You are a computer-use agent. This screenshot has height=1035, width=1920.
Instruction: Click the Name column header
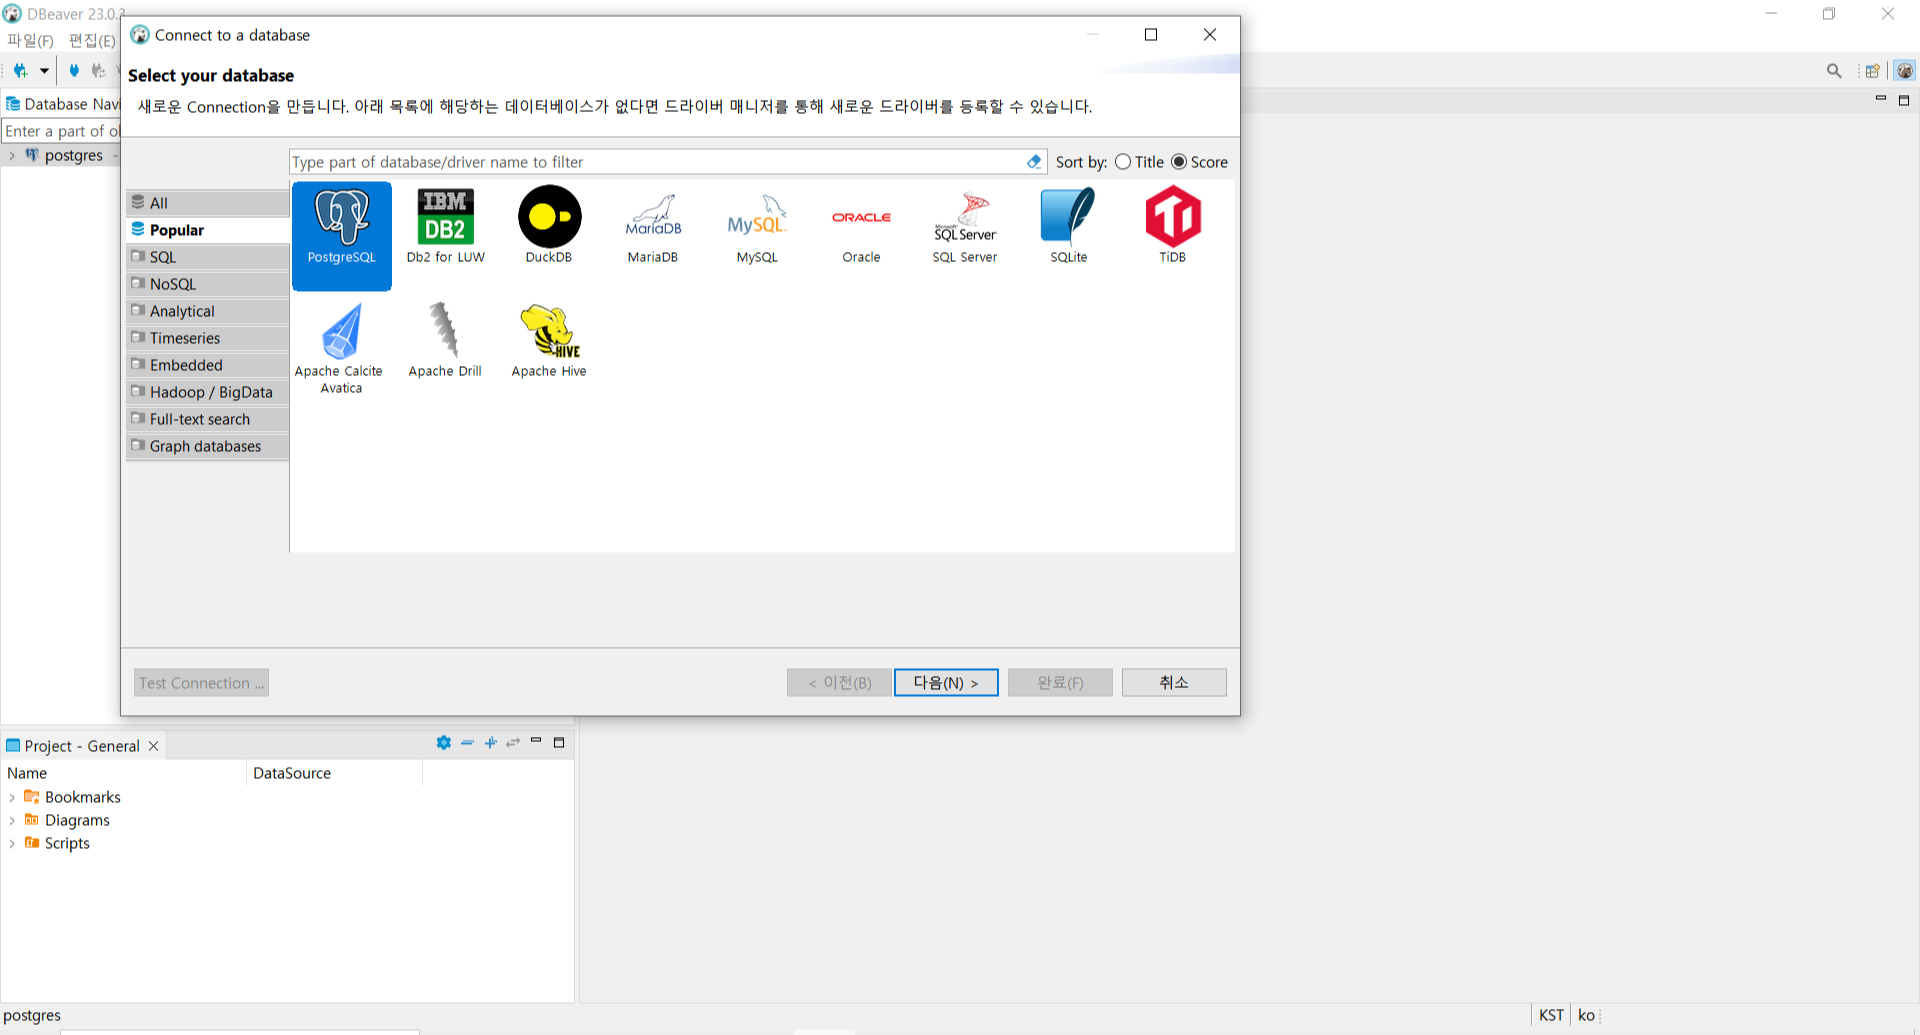[124, 773]
